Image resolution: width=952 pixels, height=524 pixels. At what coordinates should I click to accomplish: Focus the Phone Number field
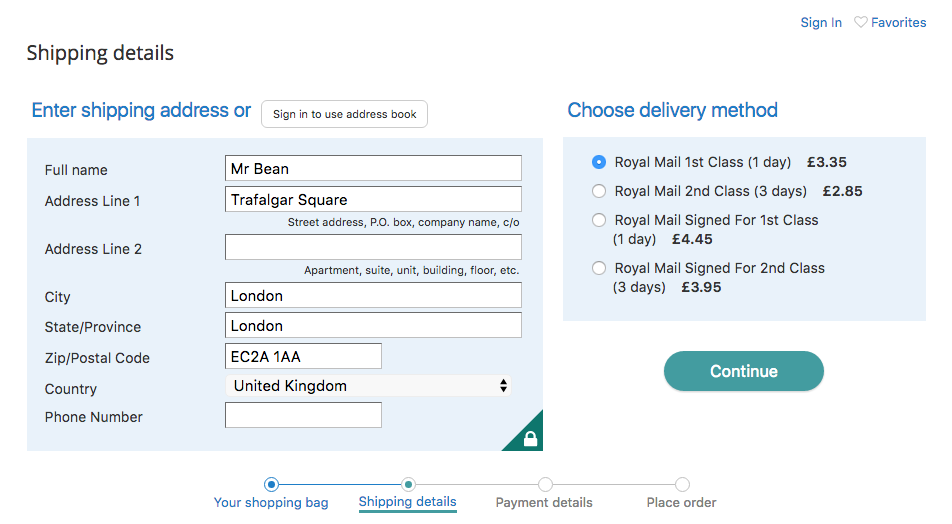[304, 415]
